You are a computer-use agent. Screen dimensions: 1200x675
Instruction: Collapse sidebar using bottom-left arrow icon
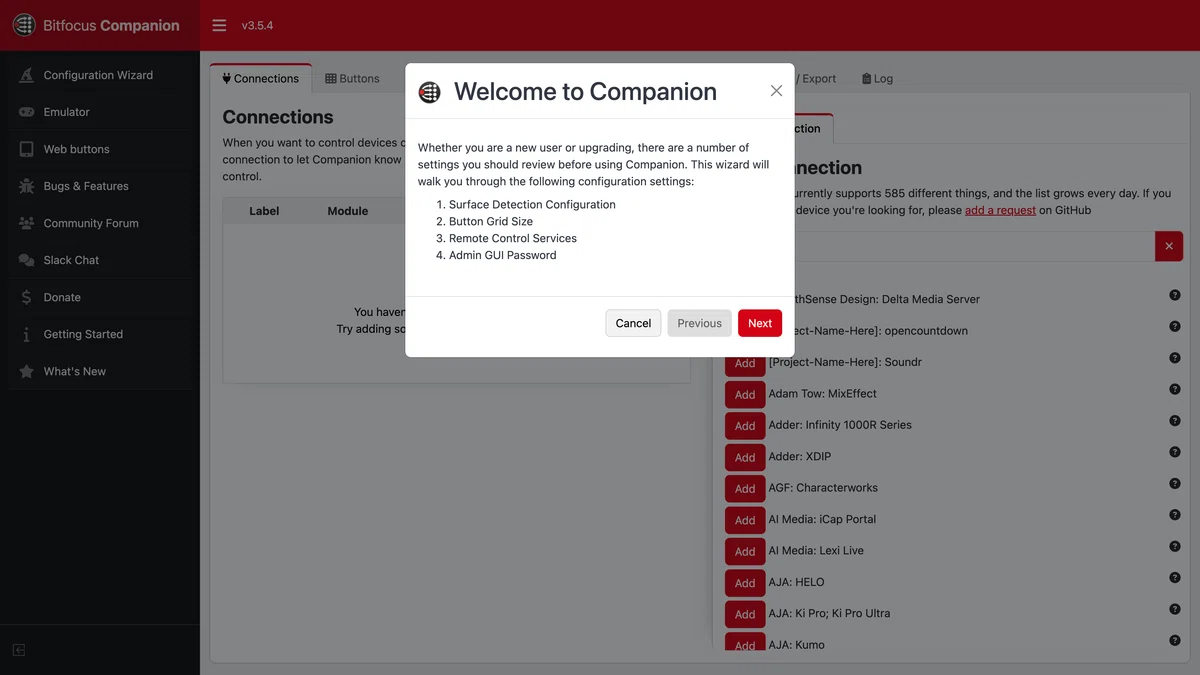point(18,650)
